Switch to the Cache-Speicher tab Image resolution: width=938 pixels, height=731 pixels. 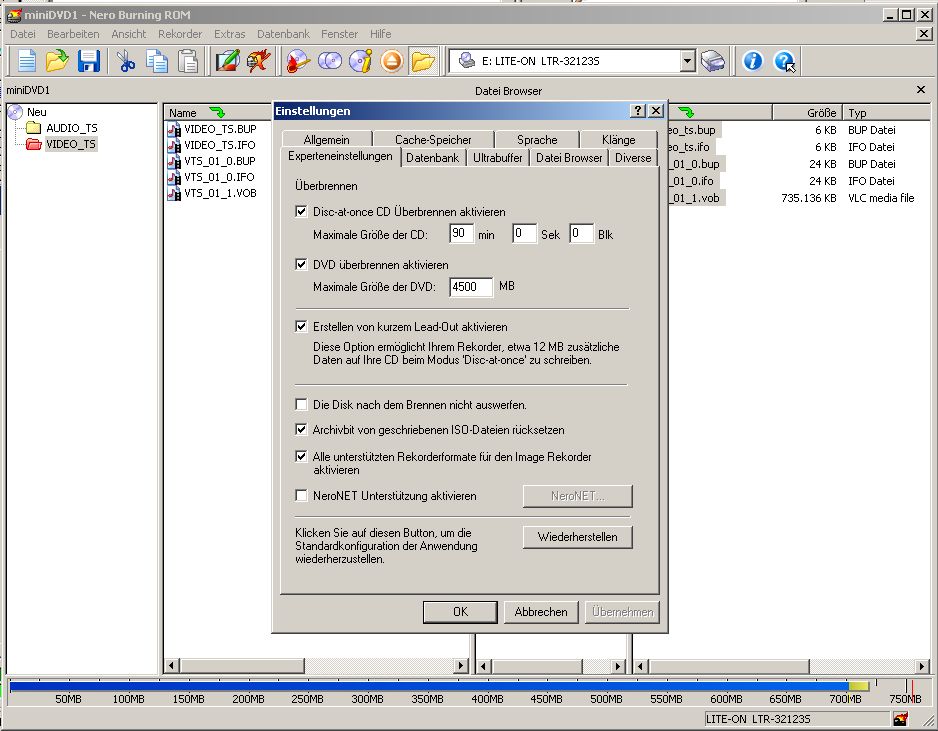[x=433, y=139]
